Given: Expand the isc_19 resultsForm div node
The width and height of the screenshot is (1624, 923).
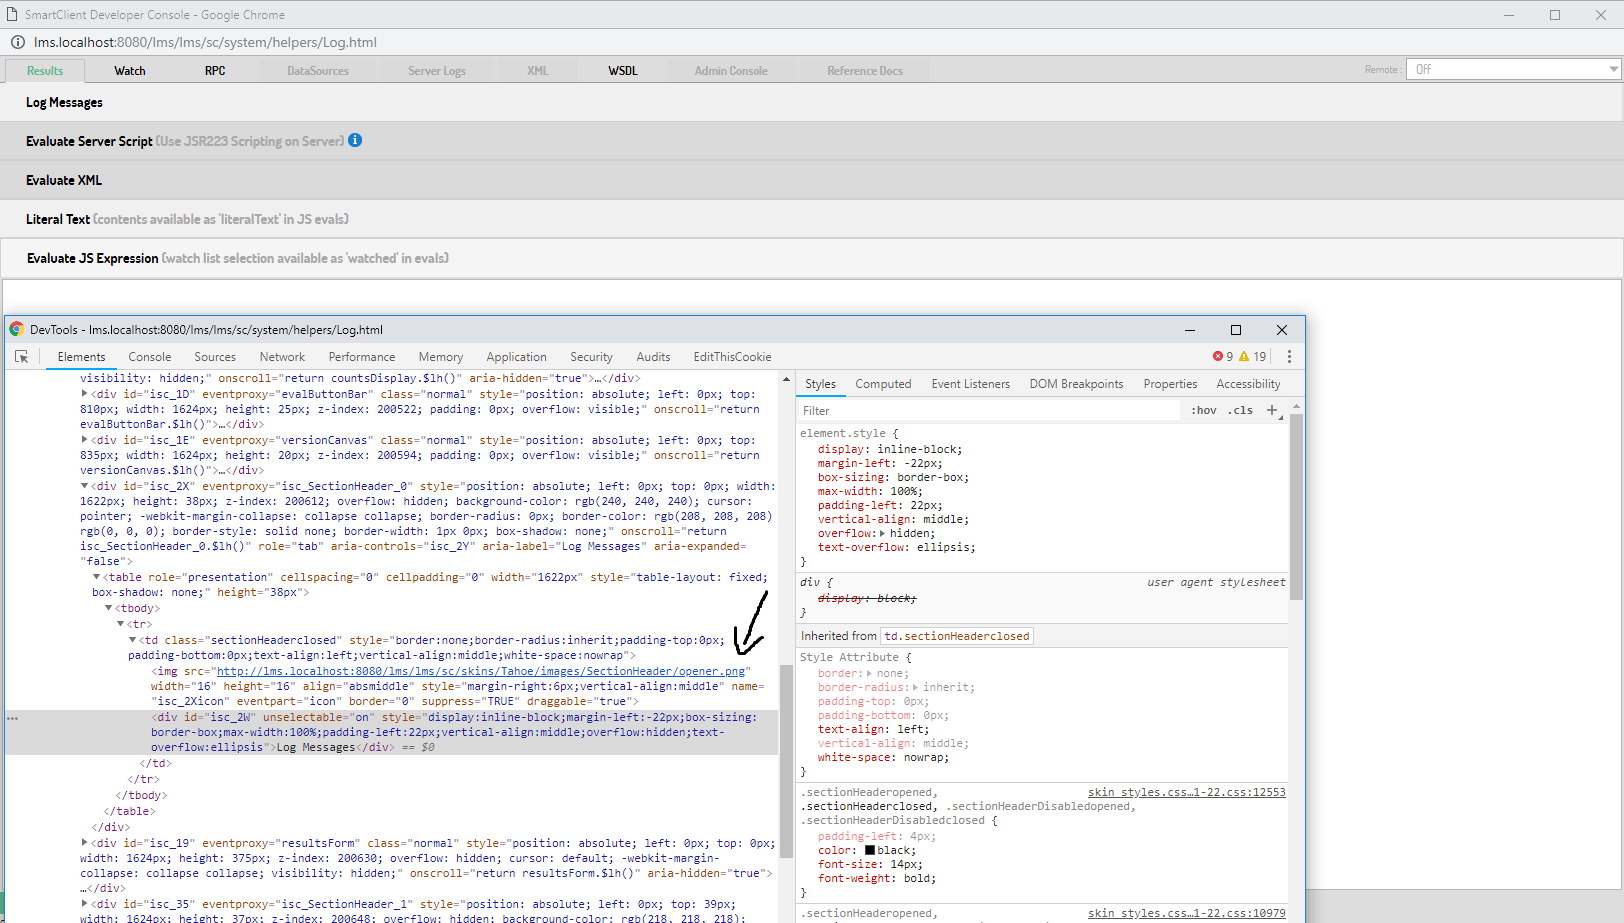Looking at the screenshot, I should 84,843.
